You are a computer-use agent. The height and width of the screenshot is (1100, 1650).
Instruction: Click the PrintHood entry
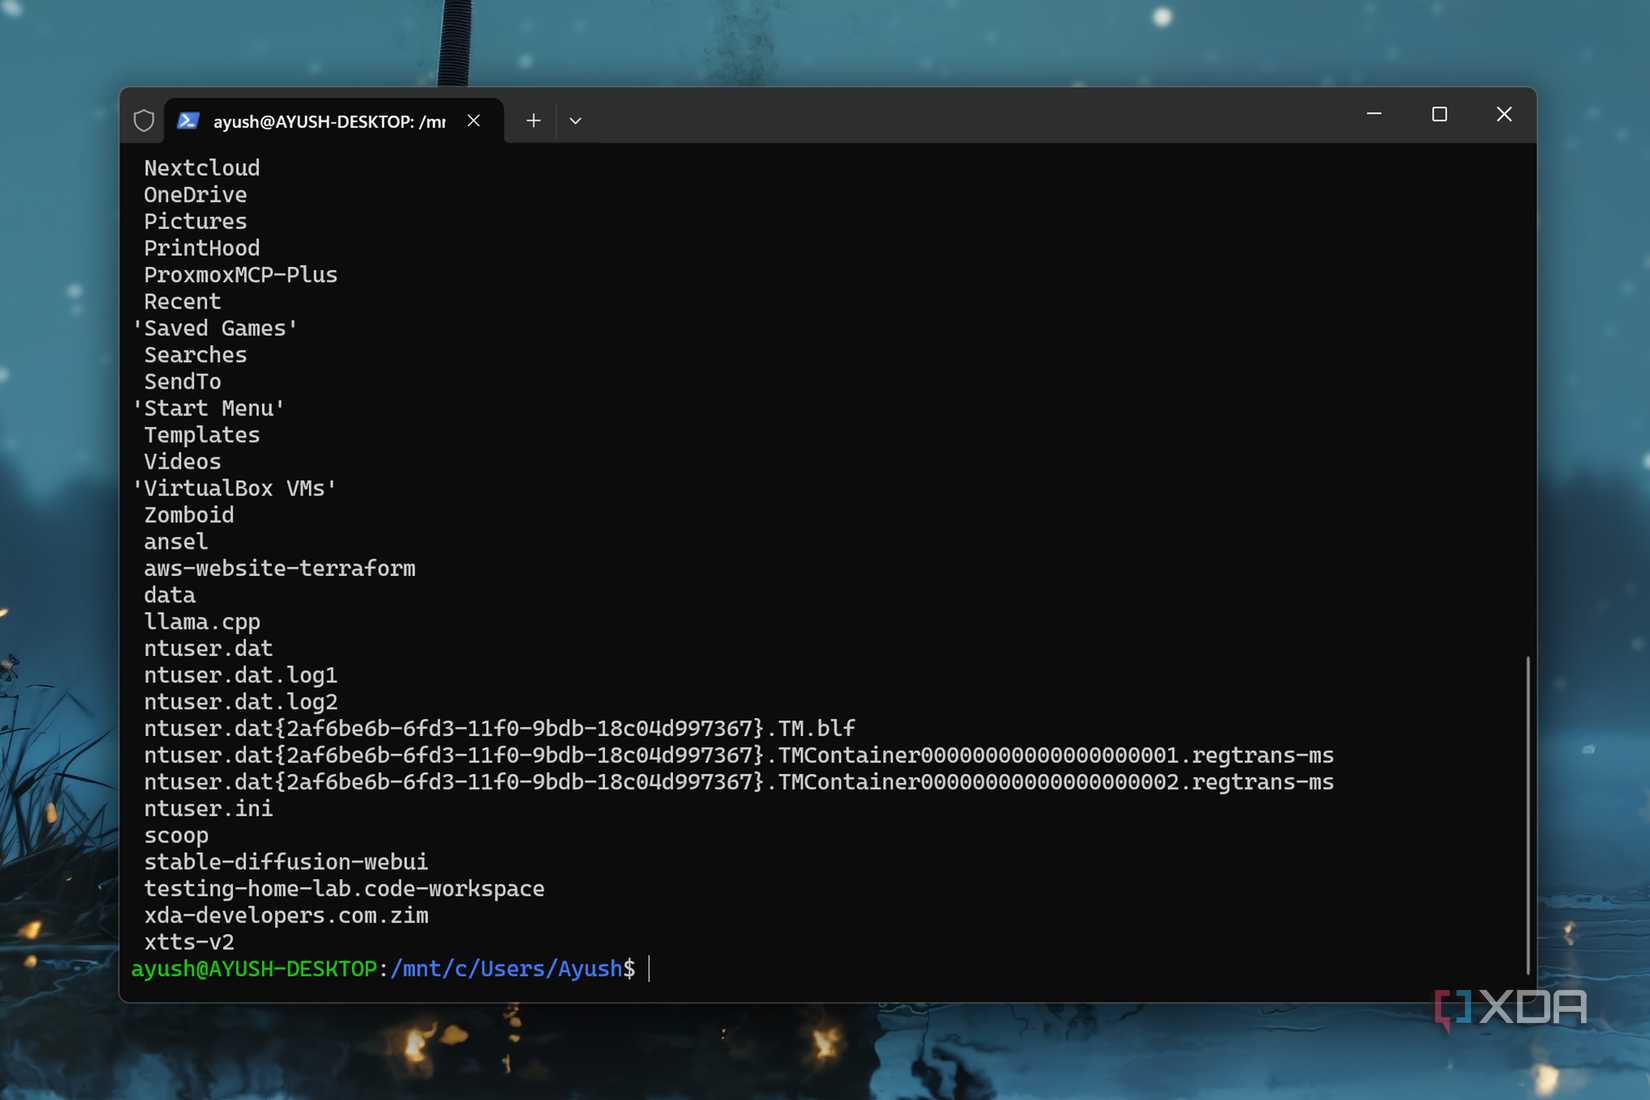pos(202,248)
